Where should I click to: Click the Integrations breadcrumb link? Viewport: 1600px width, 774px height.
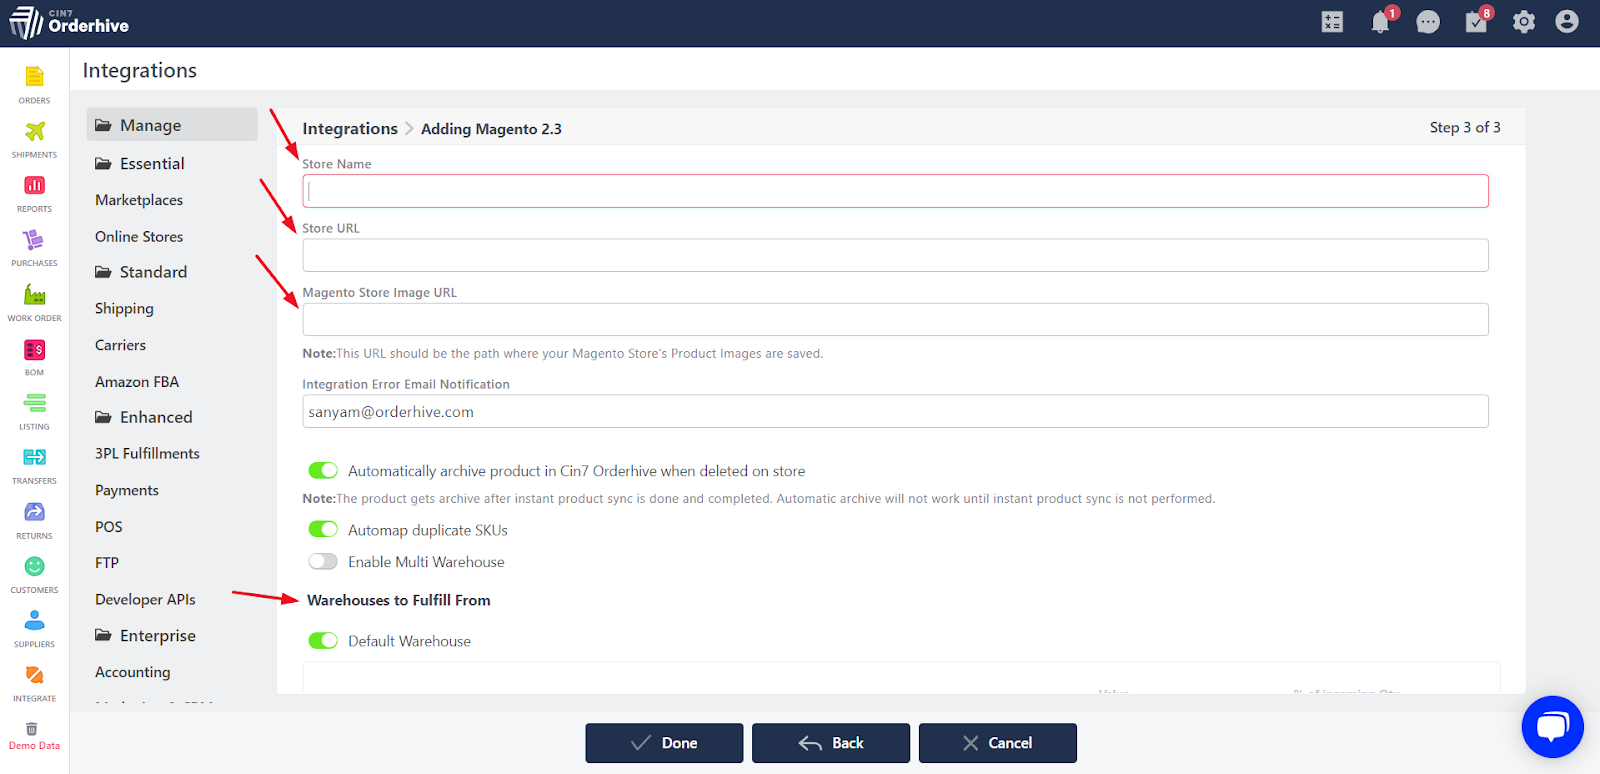pyautogui.click(x=350, y=128)
